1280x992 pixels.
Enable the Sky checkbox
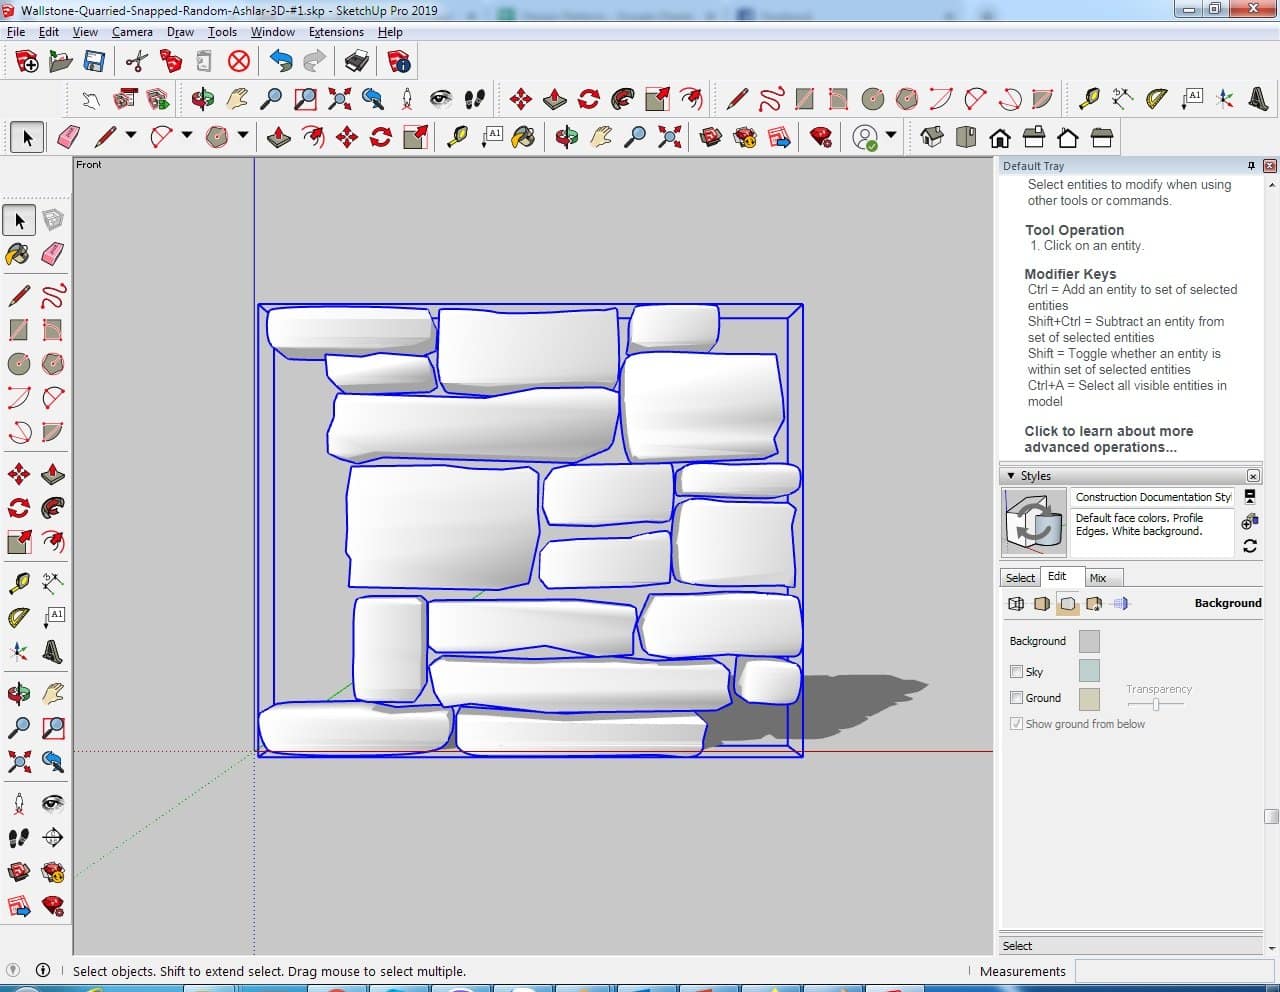coord(1016,672)
